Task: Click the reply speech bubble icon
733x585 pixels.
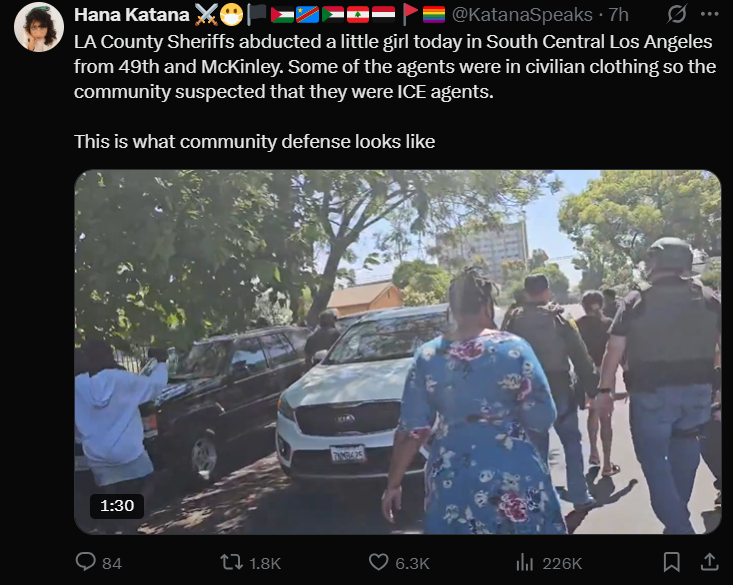Action: [x=86, y=562]
